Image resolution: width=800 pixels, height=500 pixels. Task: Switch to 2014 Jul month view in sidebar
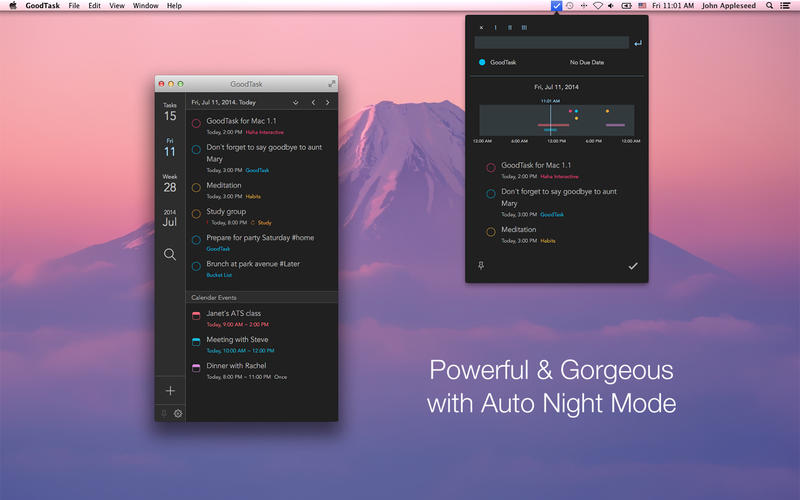(170, 218)
